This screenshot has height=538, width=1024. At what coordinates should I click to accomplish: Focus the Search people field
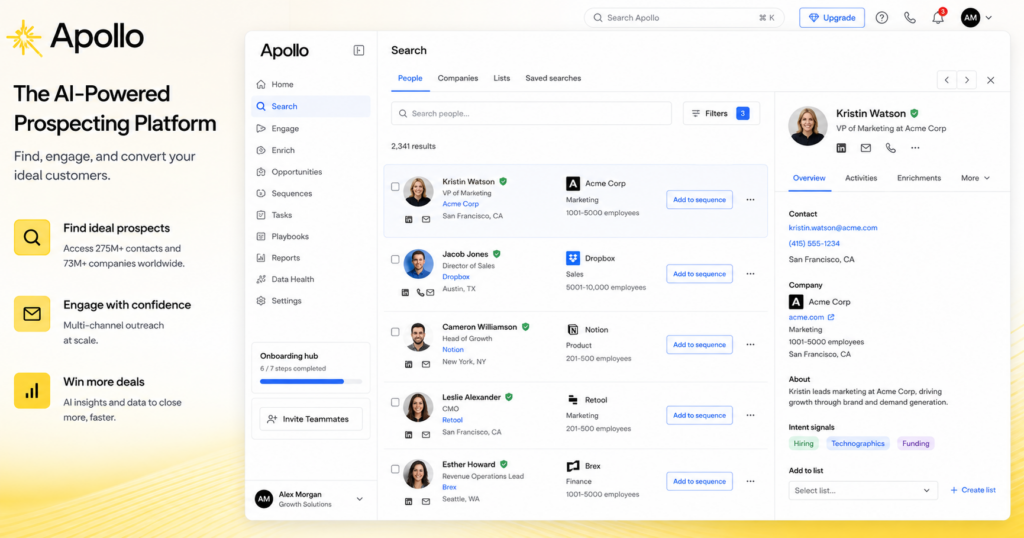[x=531, y=114]
